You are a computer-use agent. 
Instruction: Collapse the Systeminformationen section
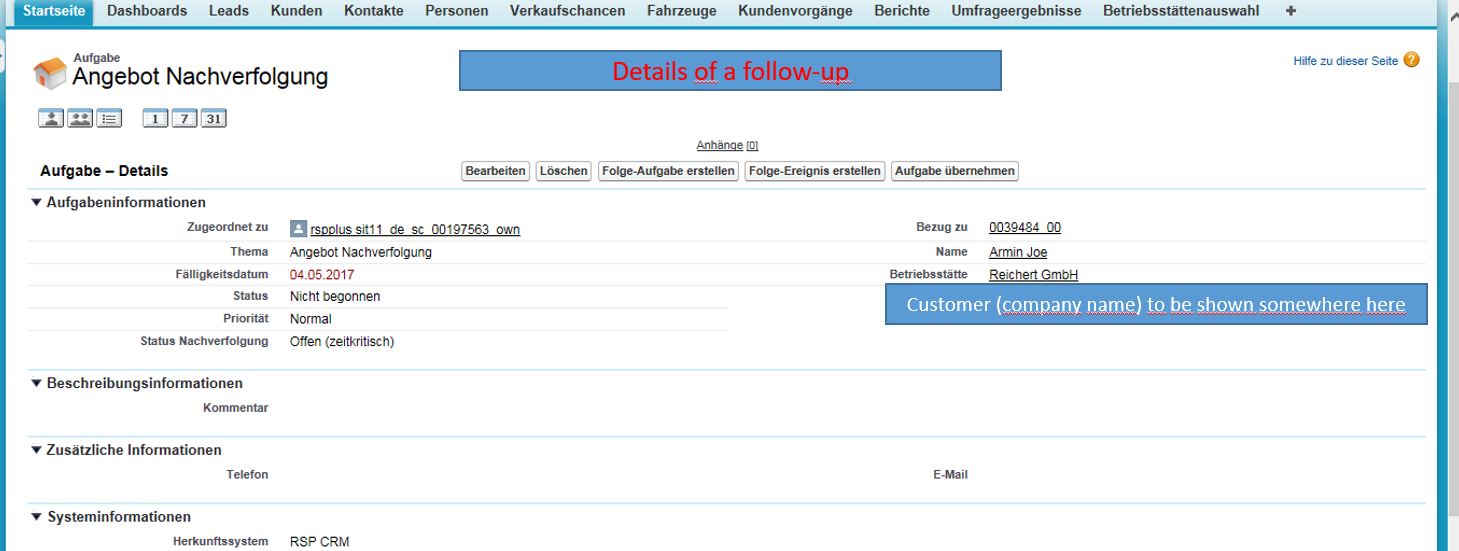pyautogui.click(x=37, y=517)
